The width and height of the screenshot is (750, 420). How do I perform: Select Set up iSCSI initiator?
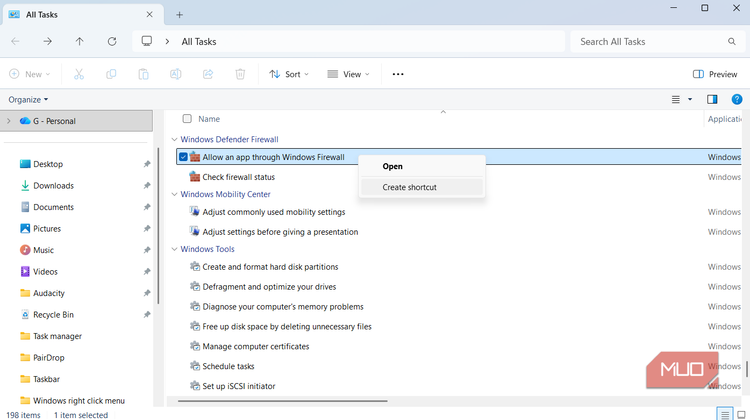pos(239,386)
